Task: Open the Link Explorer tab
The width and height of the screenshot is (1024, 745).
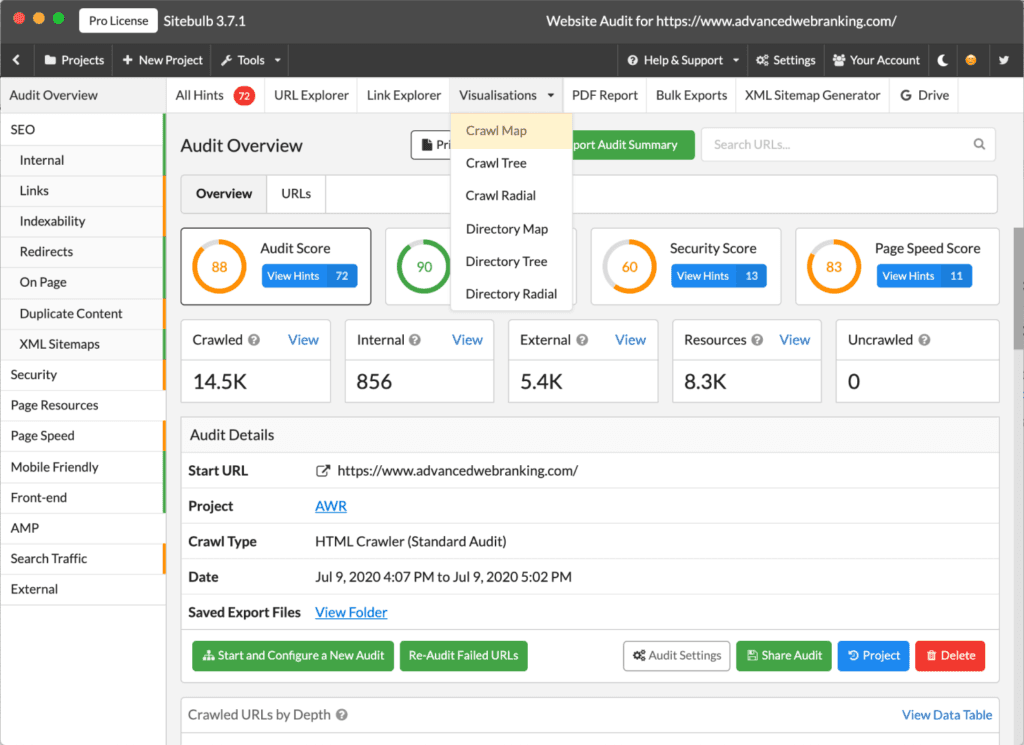Action: point(404,95)
